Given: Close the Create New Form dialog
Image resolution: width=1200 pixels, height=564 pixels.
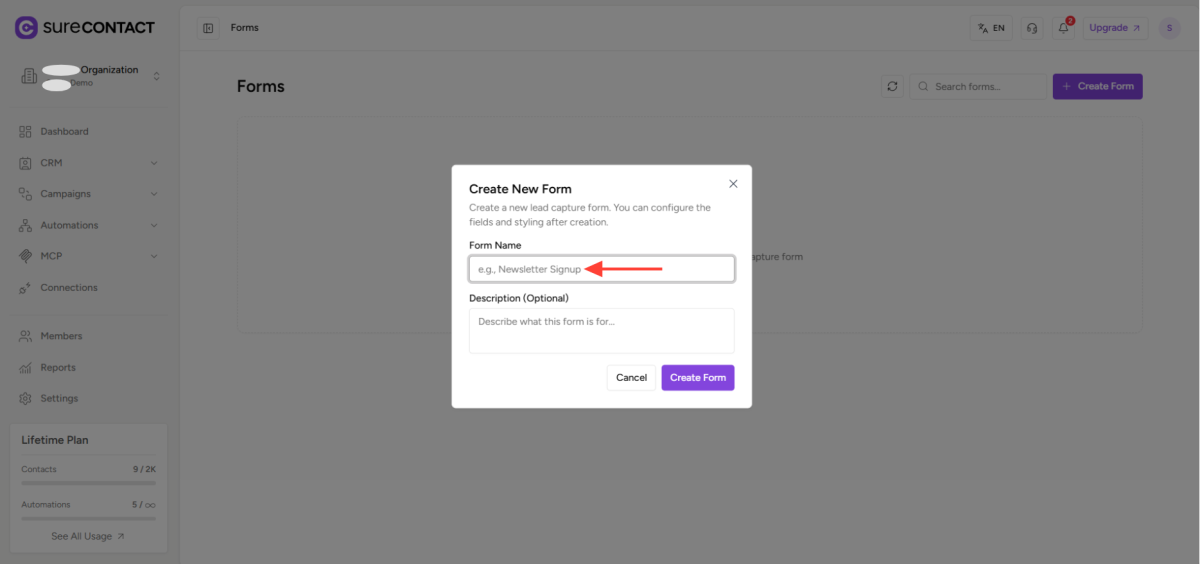Looking at the screenshot, I should point(733,184).
